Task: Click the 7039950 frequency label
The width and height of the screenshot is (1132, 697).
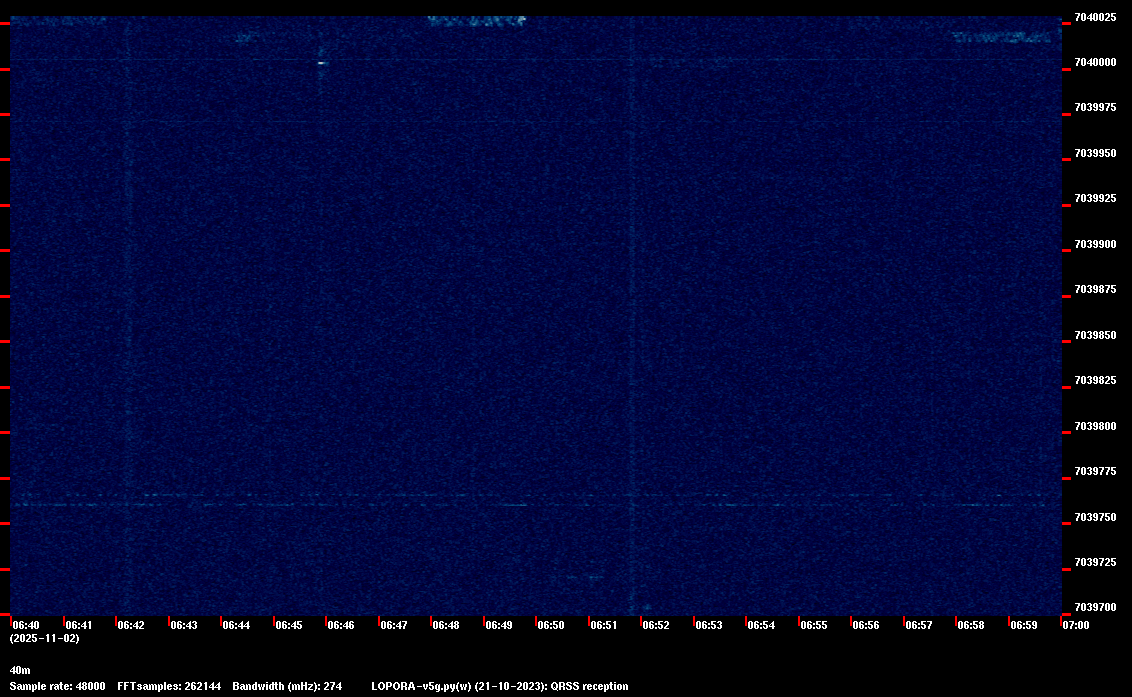Action: [1095, 153]
